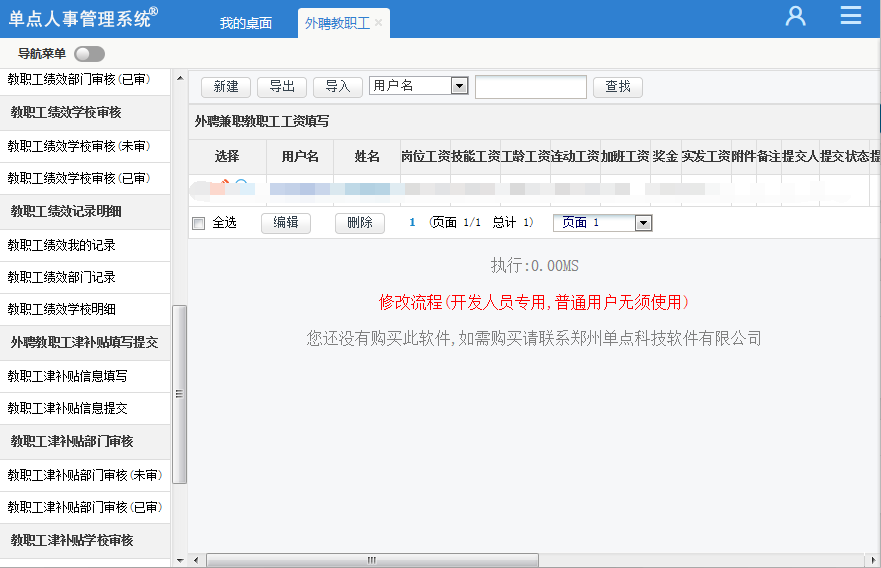This screenshot has height=568, width=881.
Task: Go to page number 1 link
Action: (x=412, y=222)
